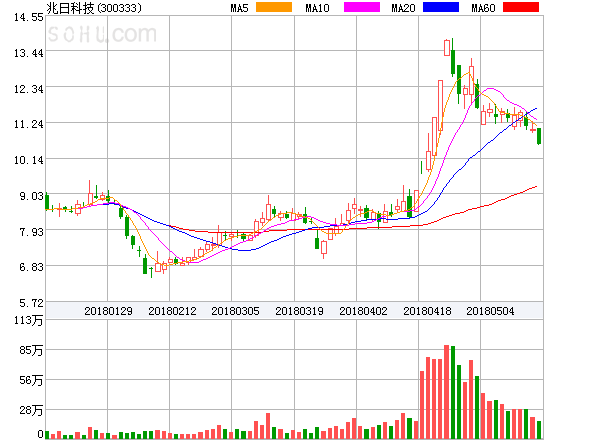The image size is (600, 440).
Task: Click the 10.14 price axis label
Action: coord(29,160)
